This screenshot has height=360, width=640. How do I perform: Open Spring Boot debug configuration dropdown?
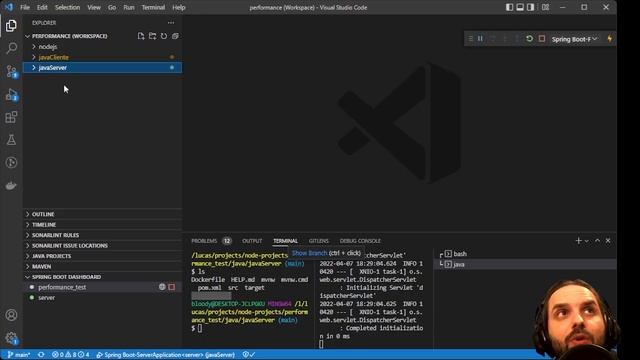[574, 39]
